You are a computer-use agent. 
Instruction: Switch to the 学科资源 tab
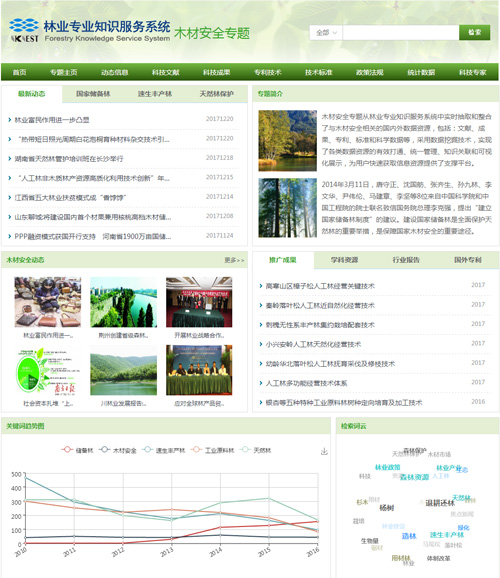click(x=344, y=260)
